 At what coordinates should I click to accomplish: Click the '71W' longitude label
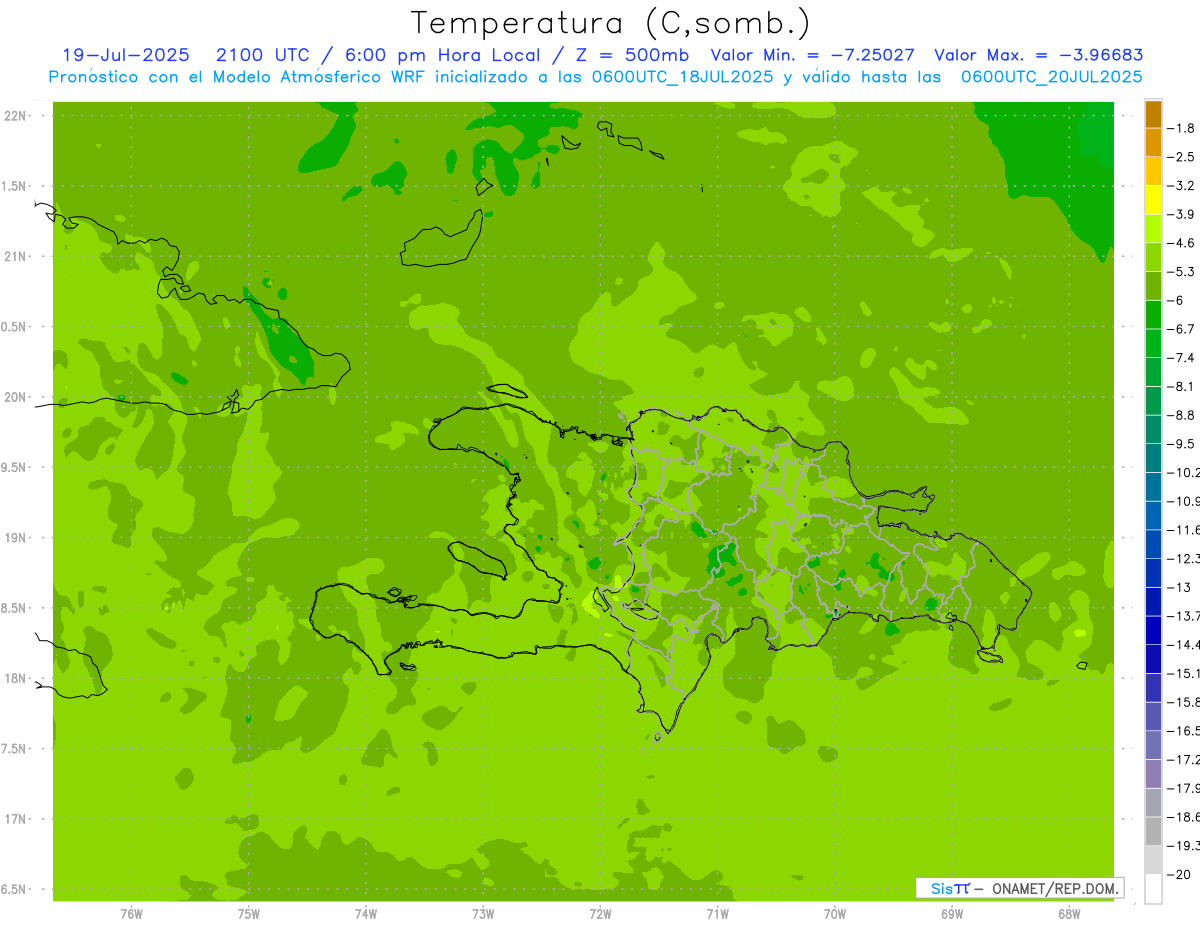point(717,913)
